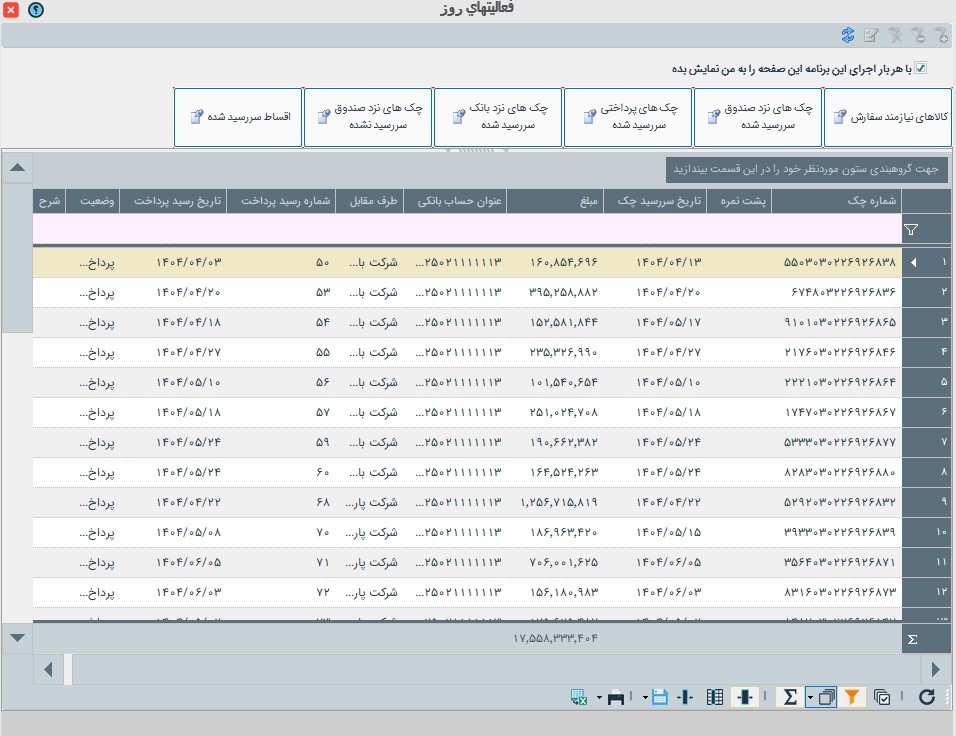Viewport: 956px width, 736px height.
Task: Open the dropdown arrow beside the stacked windows icon
Action: (811, 698)
